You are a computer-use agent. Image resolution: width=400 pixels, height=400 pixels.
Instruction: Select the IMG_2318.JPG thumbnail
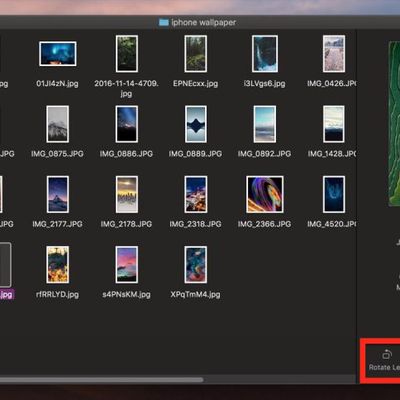click(x=196, y=194)
